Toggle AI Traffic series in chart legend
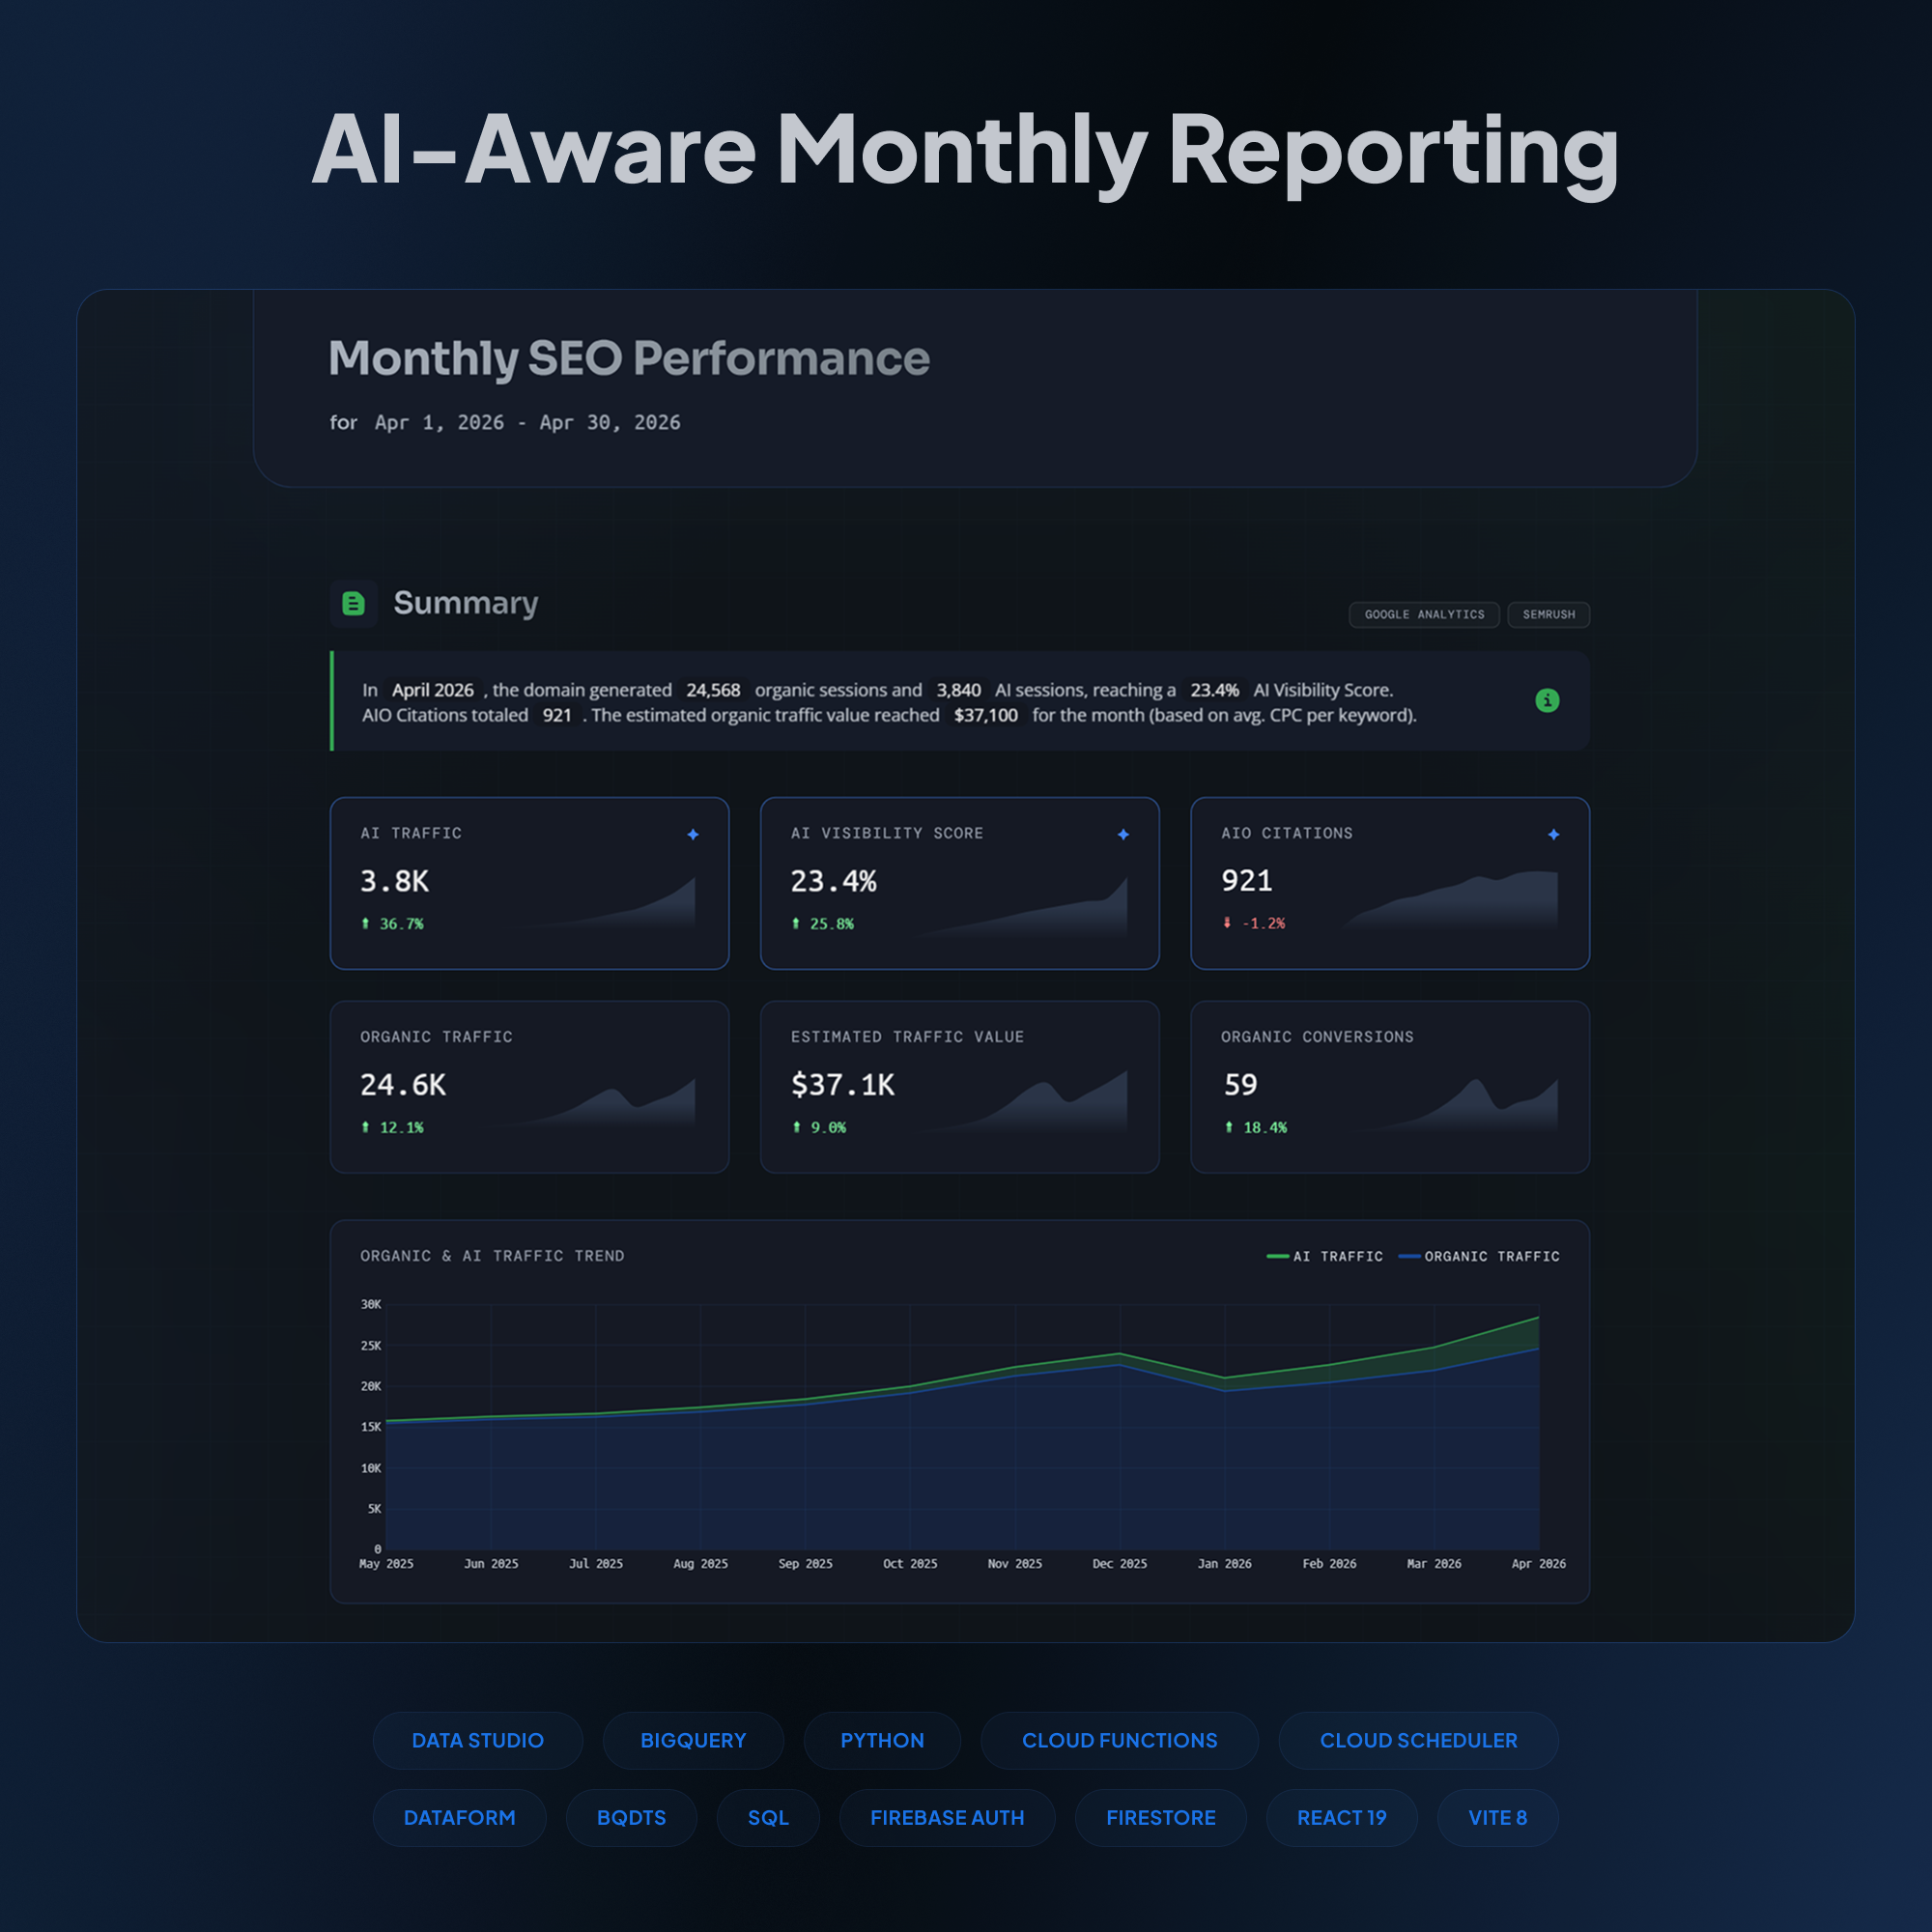 tap(1324, 1256)
